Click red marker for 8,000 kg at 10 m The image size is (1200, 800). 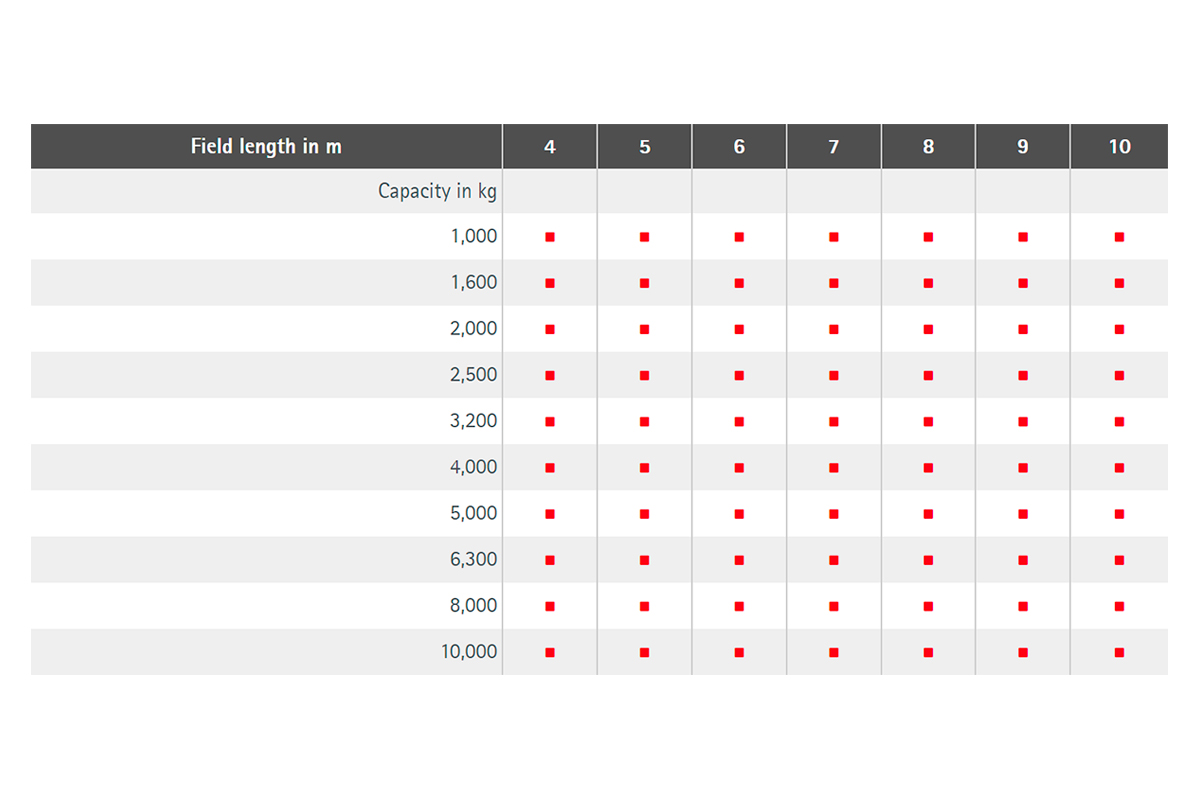coord(1119,606)
